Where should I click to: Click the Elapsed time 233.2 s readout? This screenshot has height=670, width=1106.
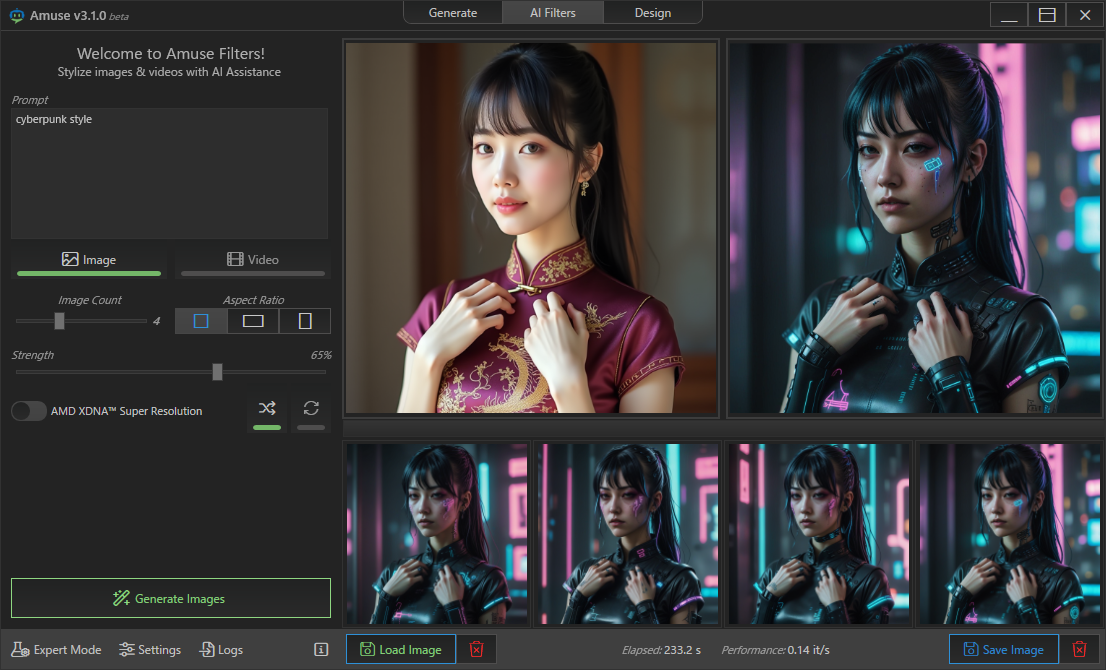point(662,650)
